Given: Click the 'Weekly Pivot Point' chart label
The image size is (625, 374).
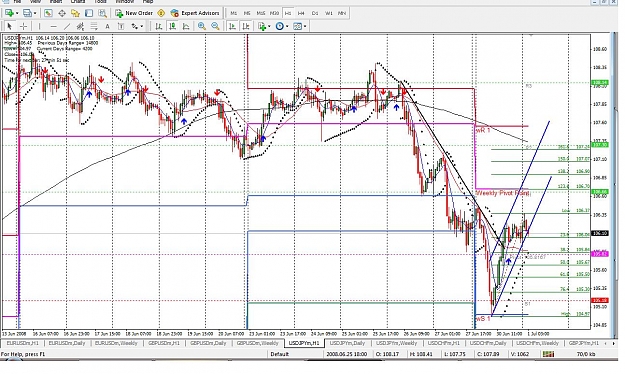Looking at the screenshot, I should pos(503,193).
